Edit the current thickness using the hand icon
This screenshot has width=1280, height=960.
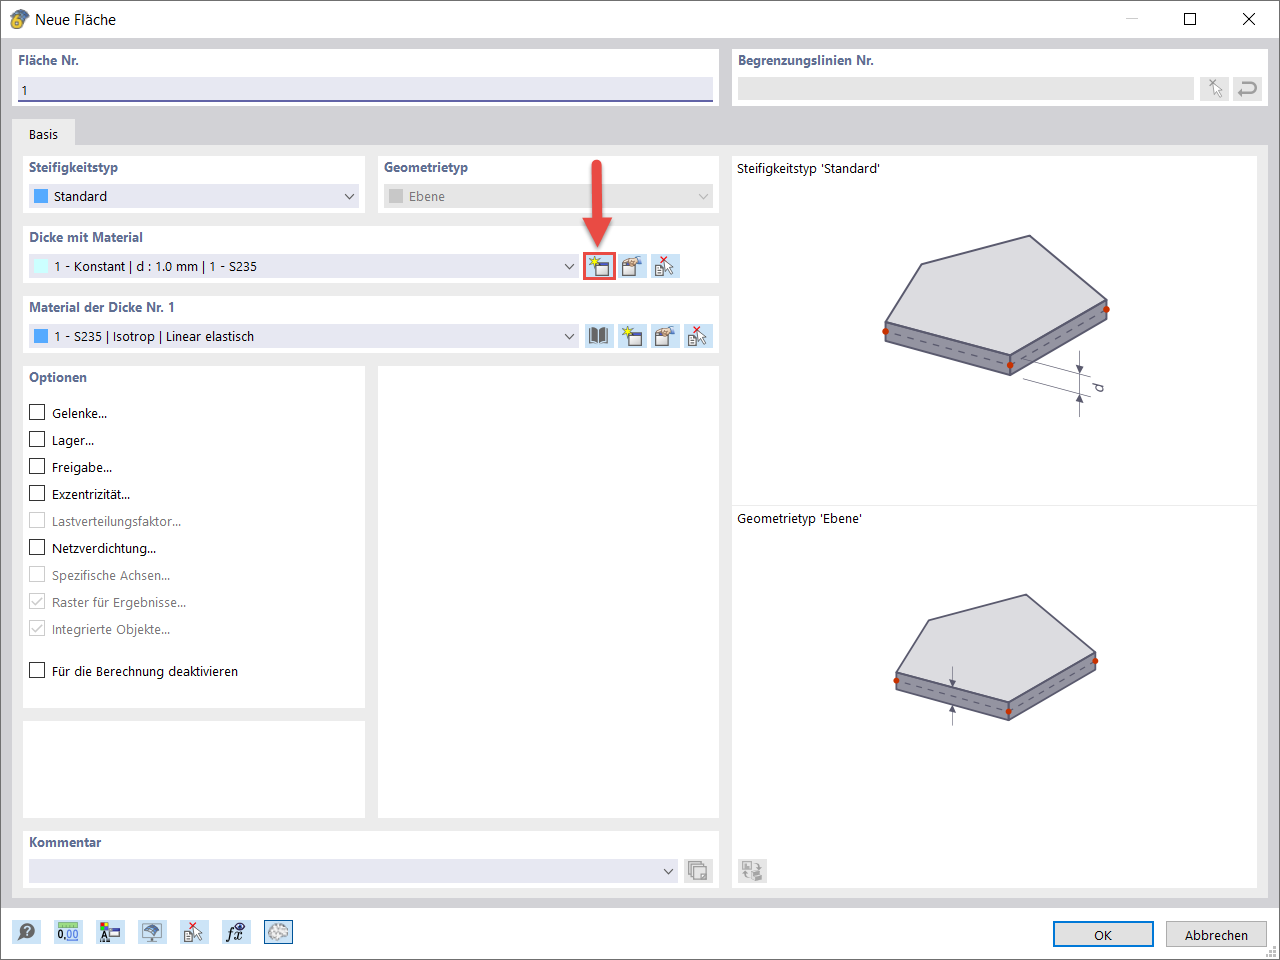tap(632, 265)
